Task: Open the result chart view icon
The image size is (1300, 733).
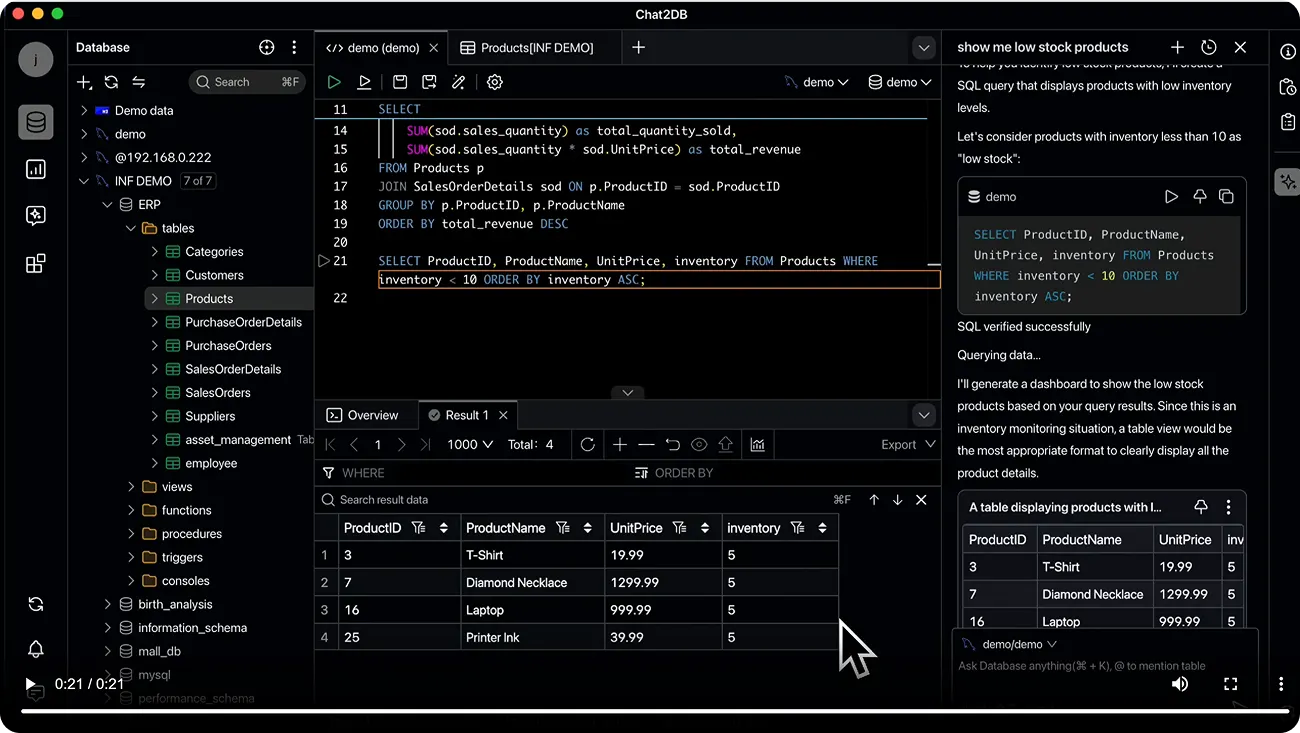Action: tap(757, 444)
